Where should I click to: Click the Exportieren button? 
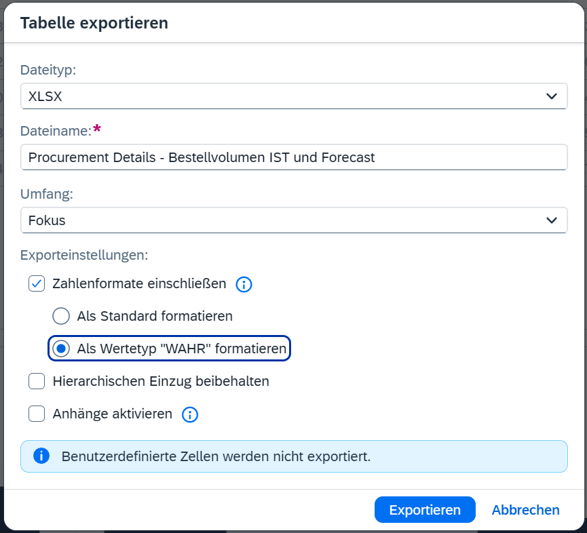(425, 510)
